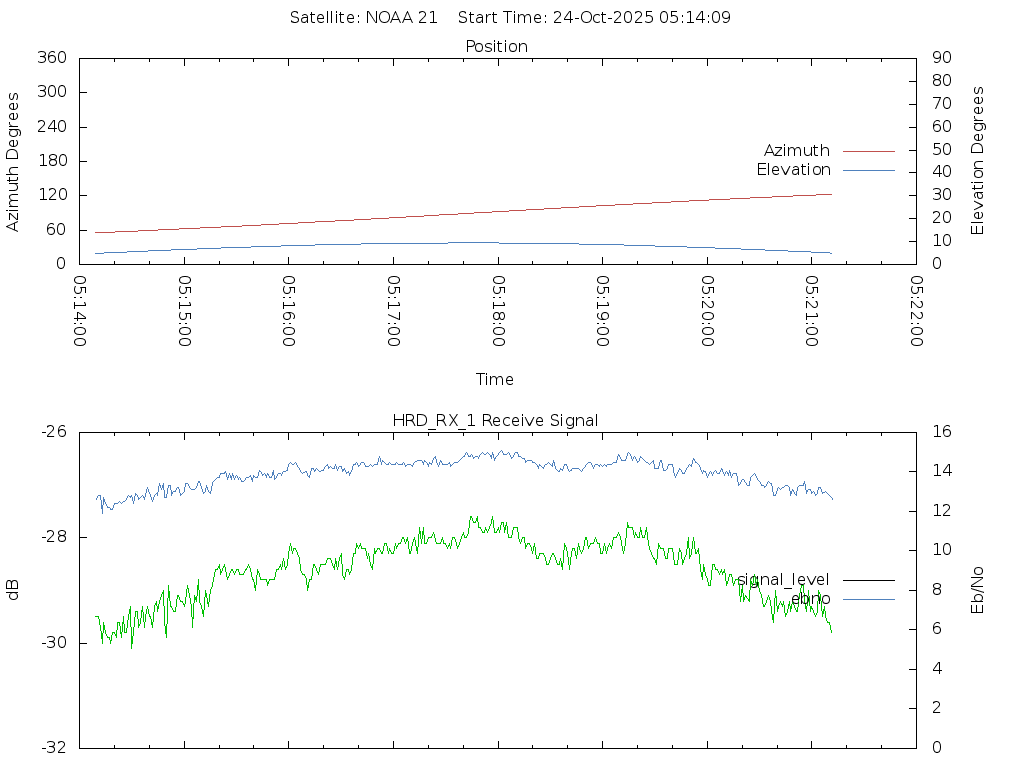
Task: Click the ebno legend line sample
Action: [x=868, y=599]
